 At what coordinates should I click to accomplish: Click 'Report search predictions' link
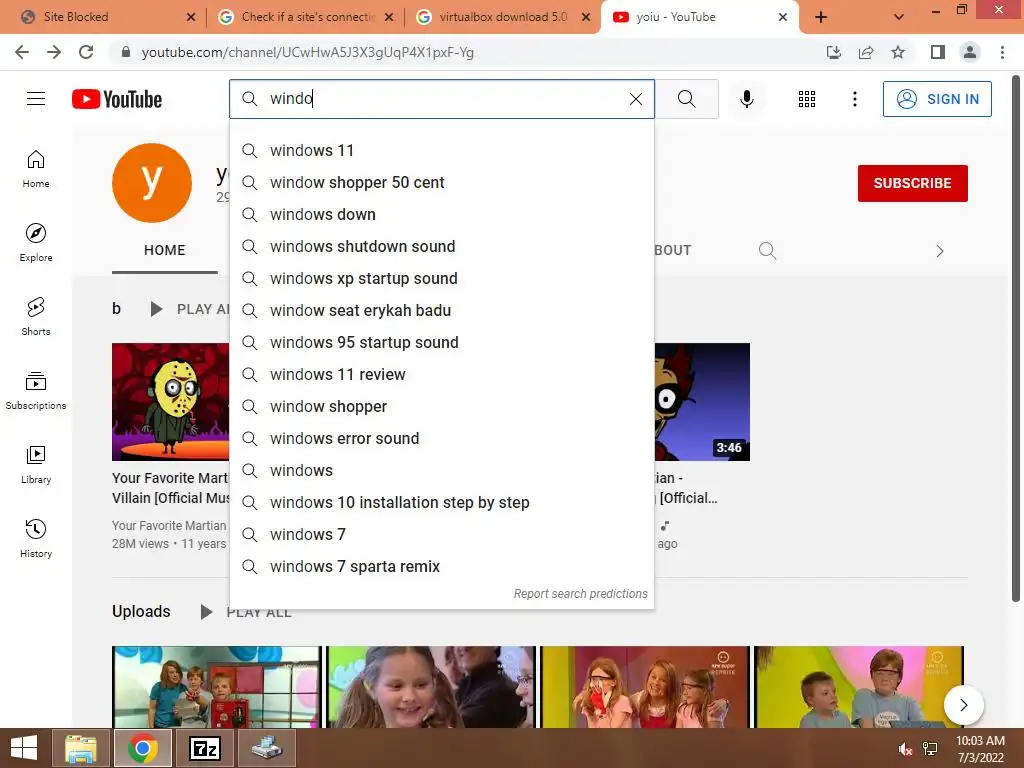[x=580, y=594]
